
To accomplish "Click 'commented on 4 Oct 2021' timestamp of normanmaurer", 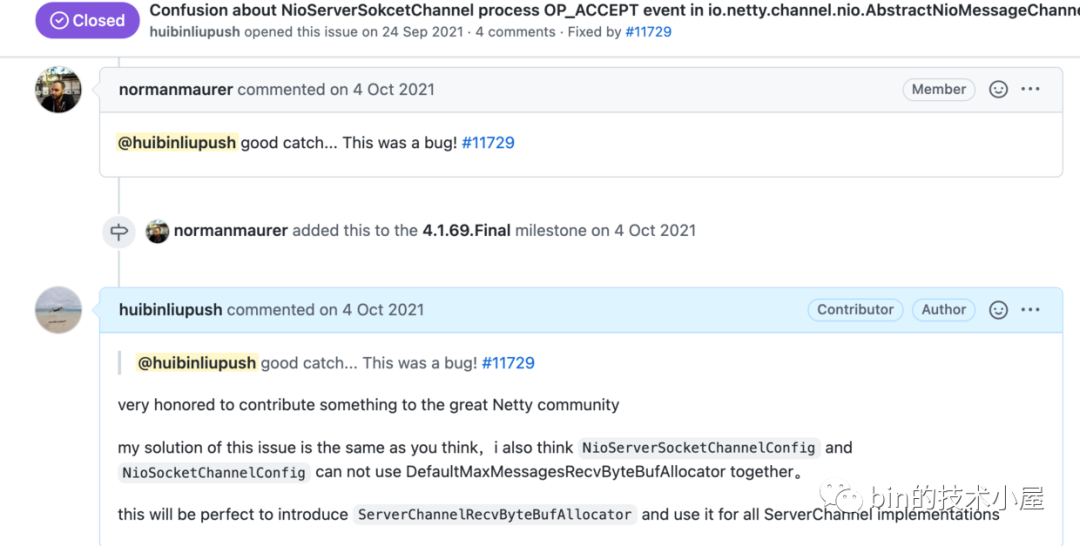I will click(x=336, y=90).
